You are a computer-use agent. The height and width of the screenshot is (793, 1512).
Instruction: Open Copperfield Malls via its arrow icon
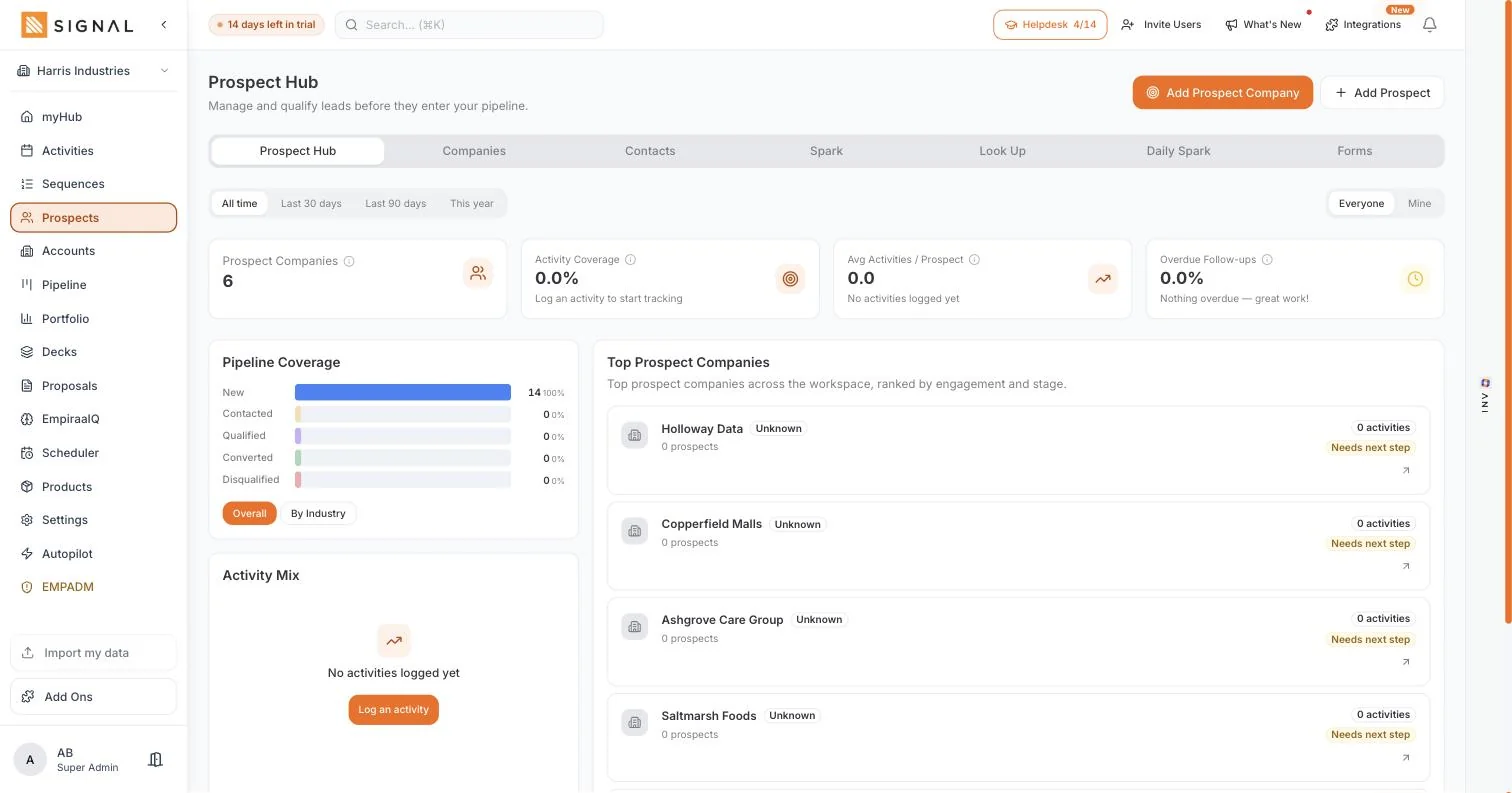[x=1406, y=566]
